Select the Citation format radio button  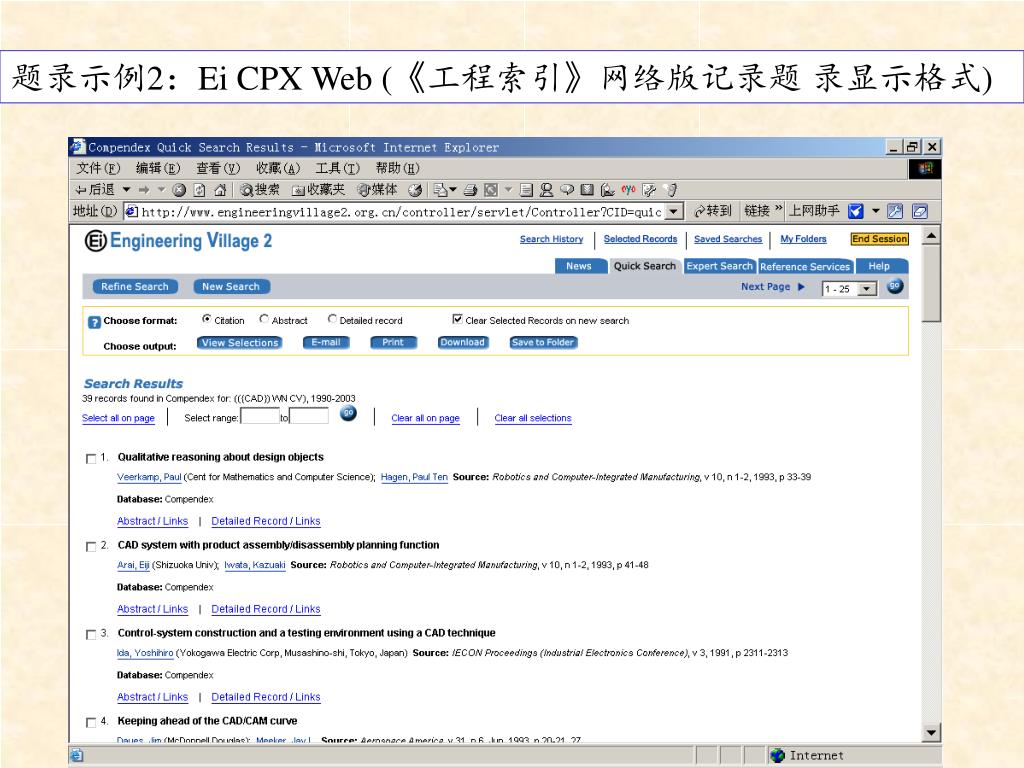[x=206, y=319]
